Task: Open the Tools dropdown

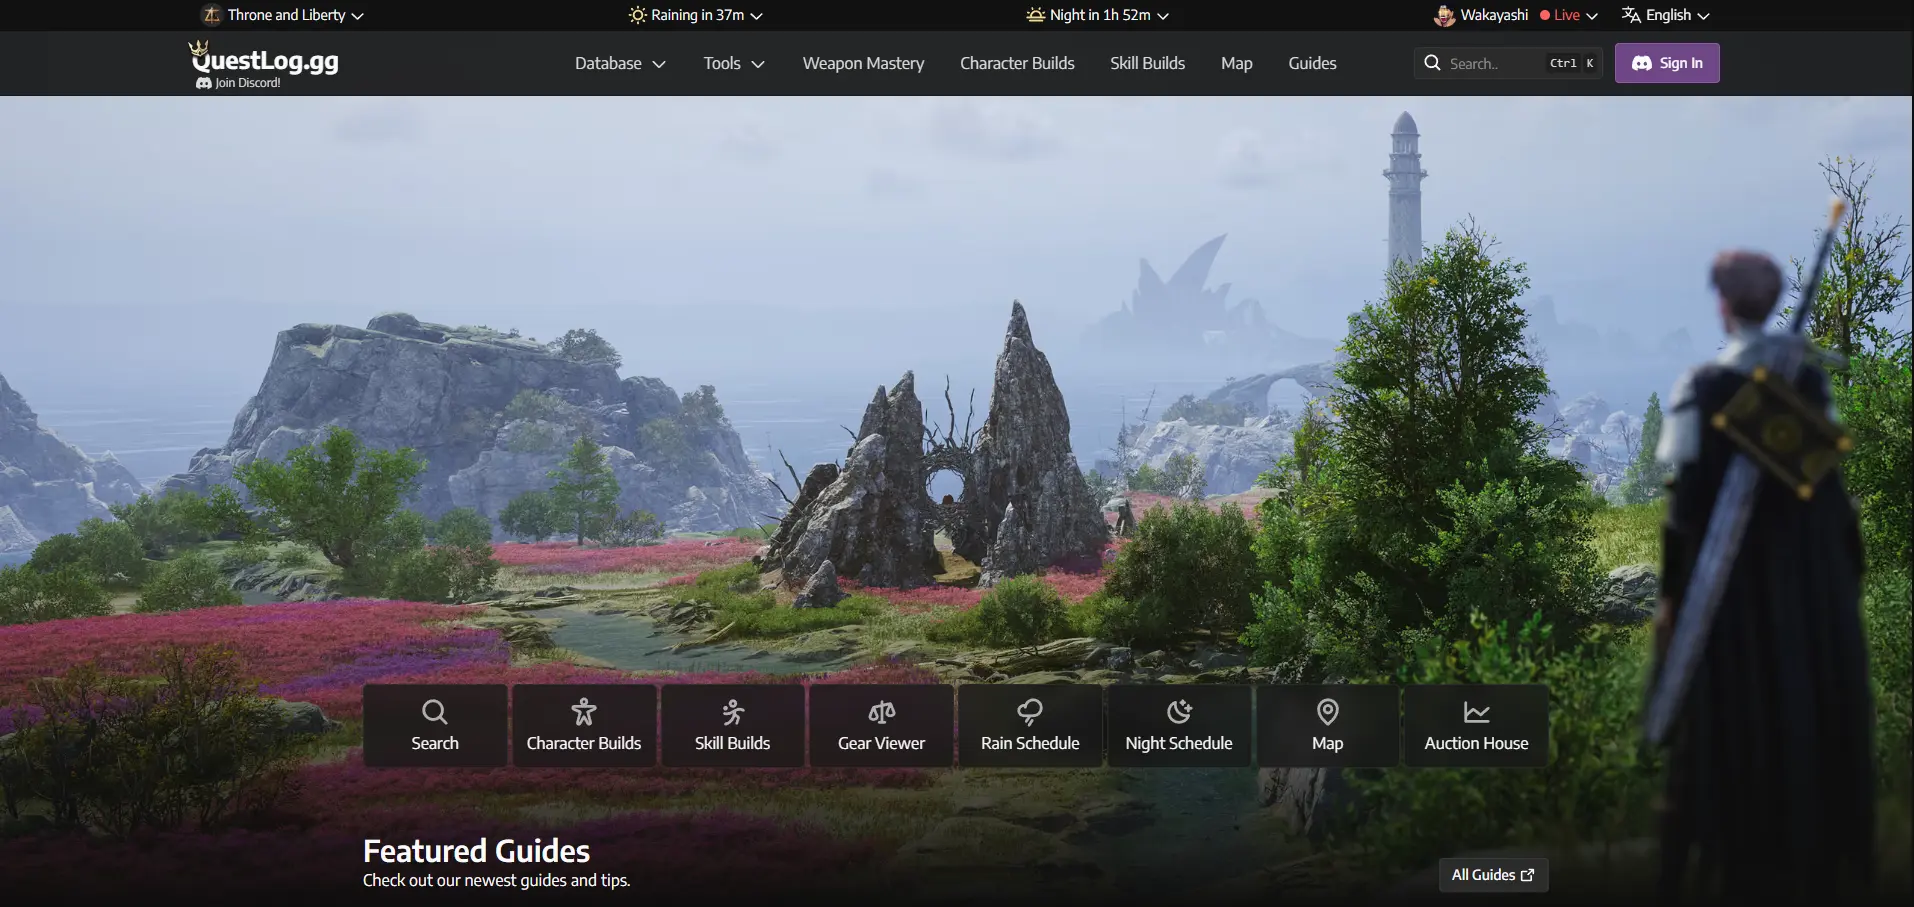Action: coord(731,63)
